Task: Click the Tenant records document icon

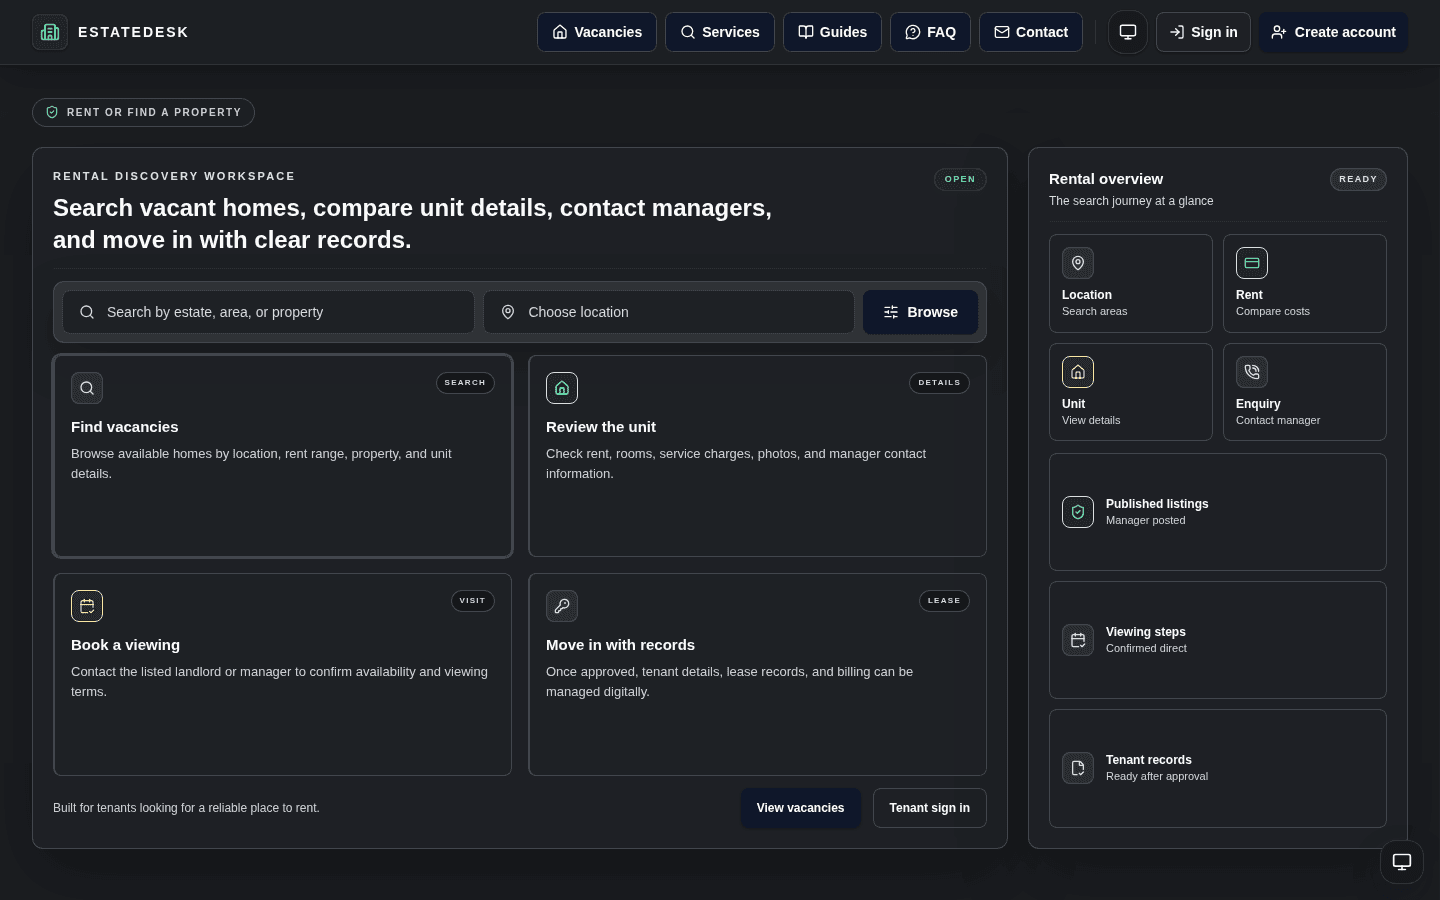Action: pos(1078,768)
